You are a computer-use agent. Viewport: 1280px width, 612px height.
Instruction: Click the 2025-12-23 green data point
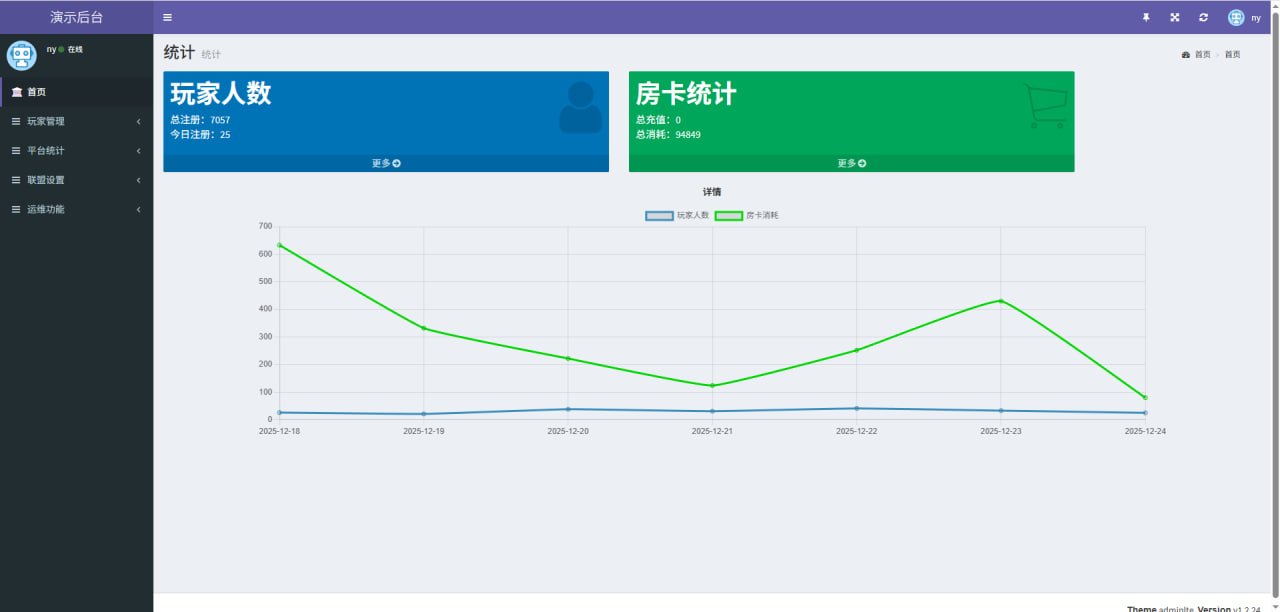click(1000, 301)
